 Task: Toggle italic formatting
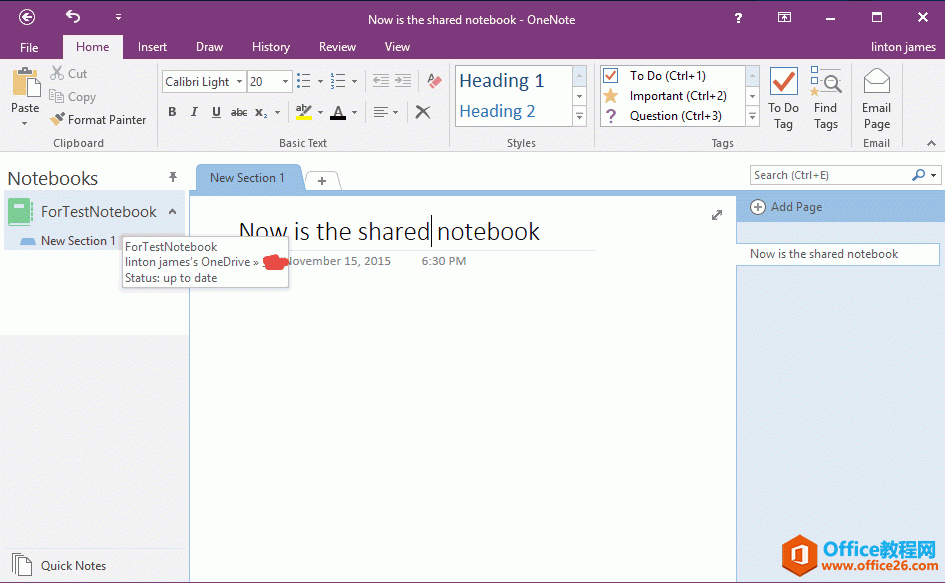(194, 112)
